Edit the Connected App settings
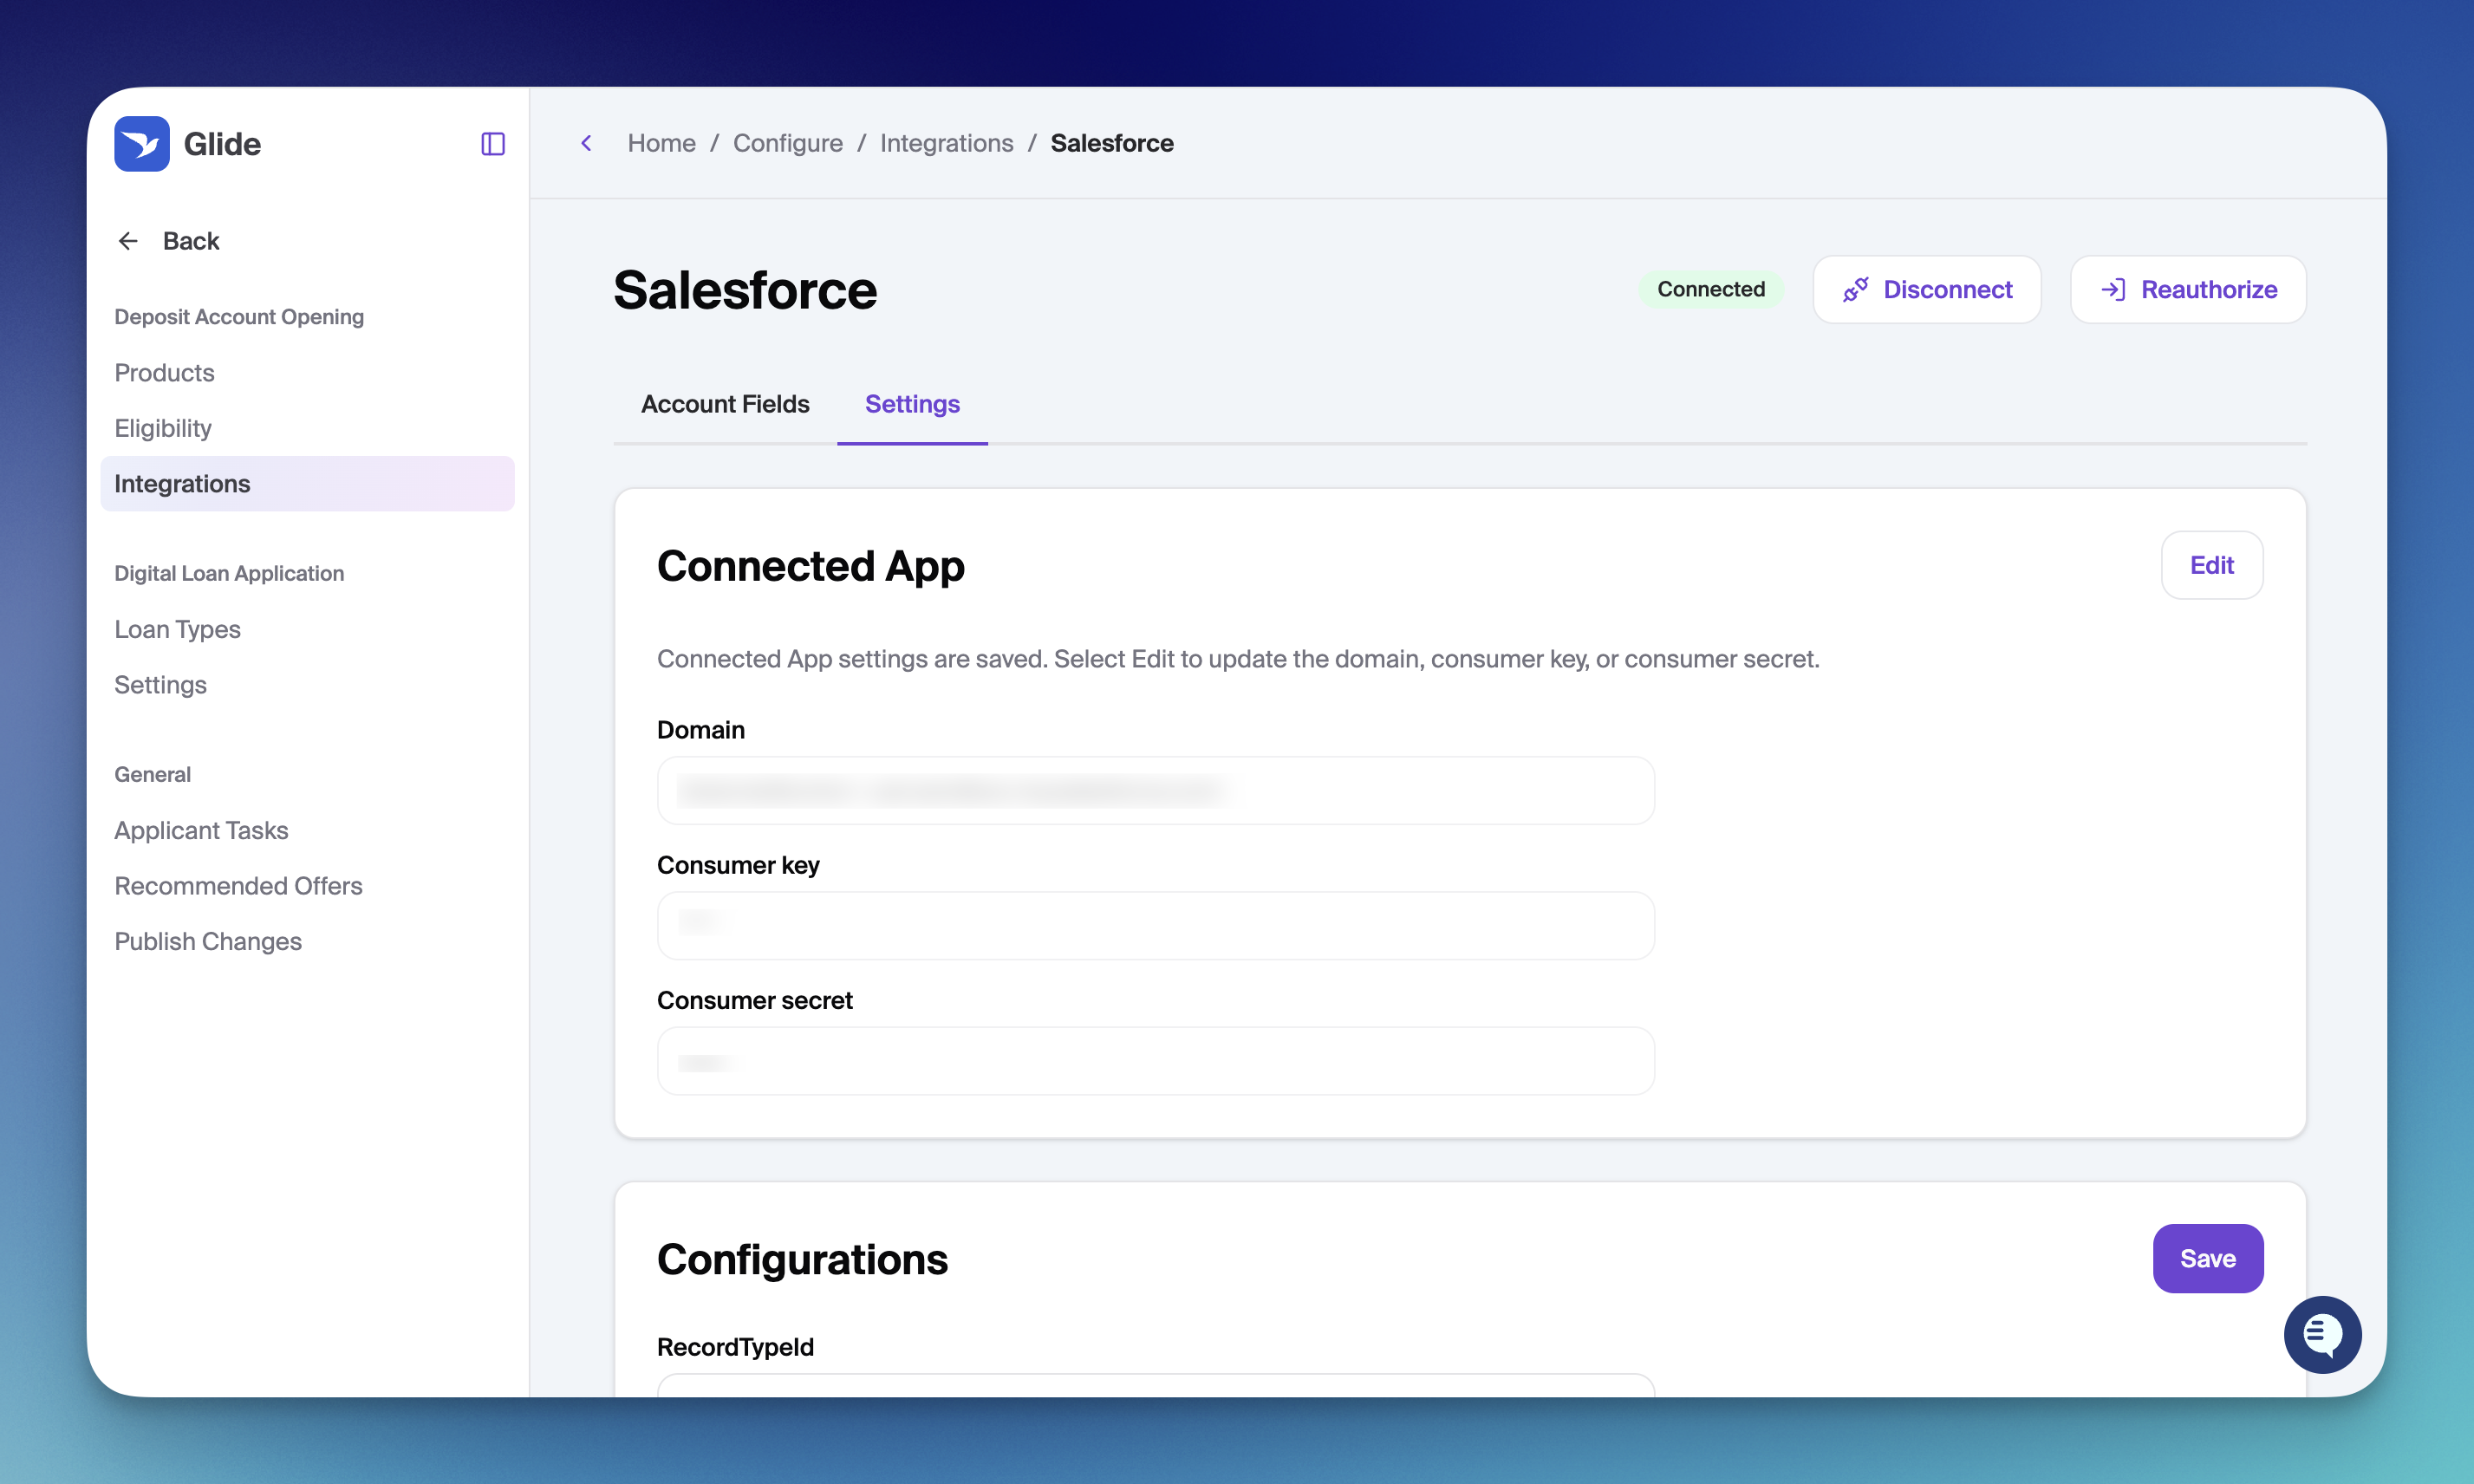The height and width of the screenshot is (1484, 2474). point(2211,565)
